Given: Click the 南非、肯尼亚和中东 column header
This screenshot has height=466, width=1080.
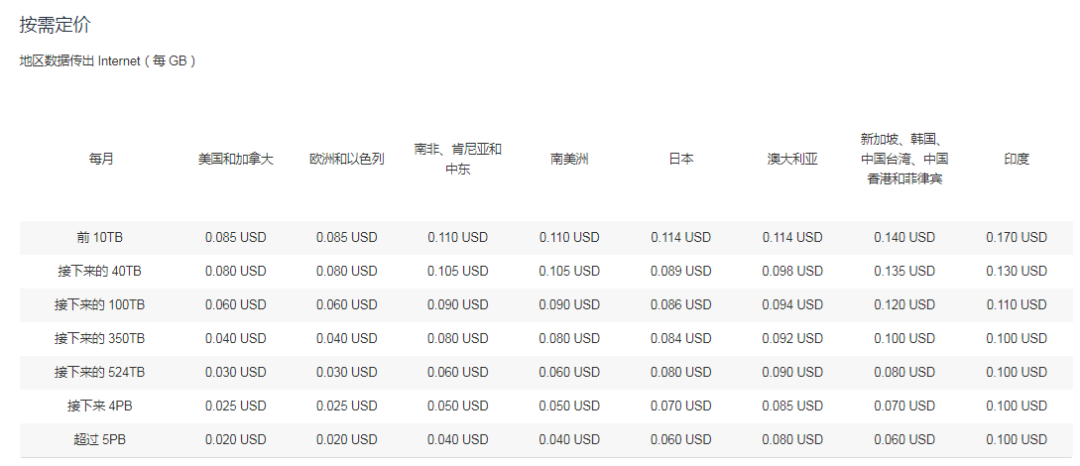Looking at the screenshot, I should pyautogui.click(x=457, y=159).
